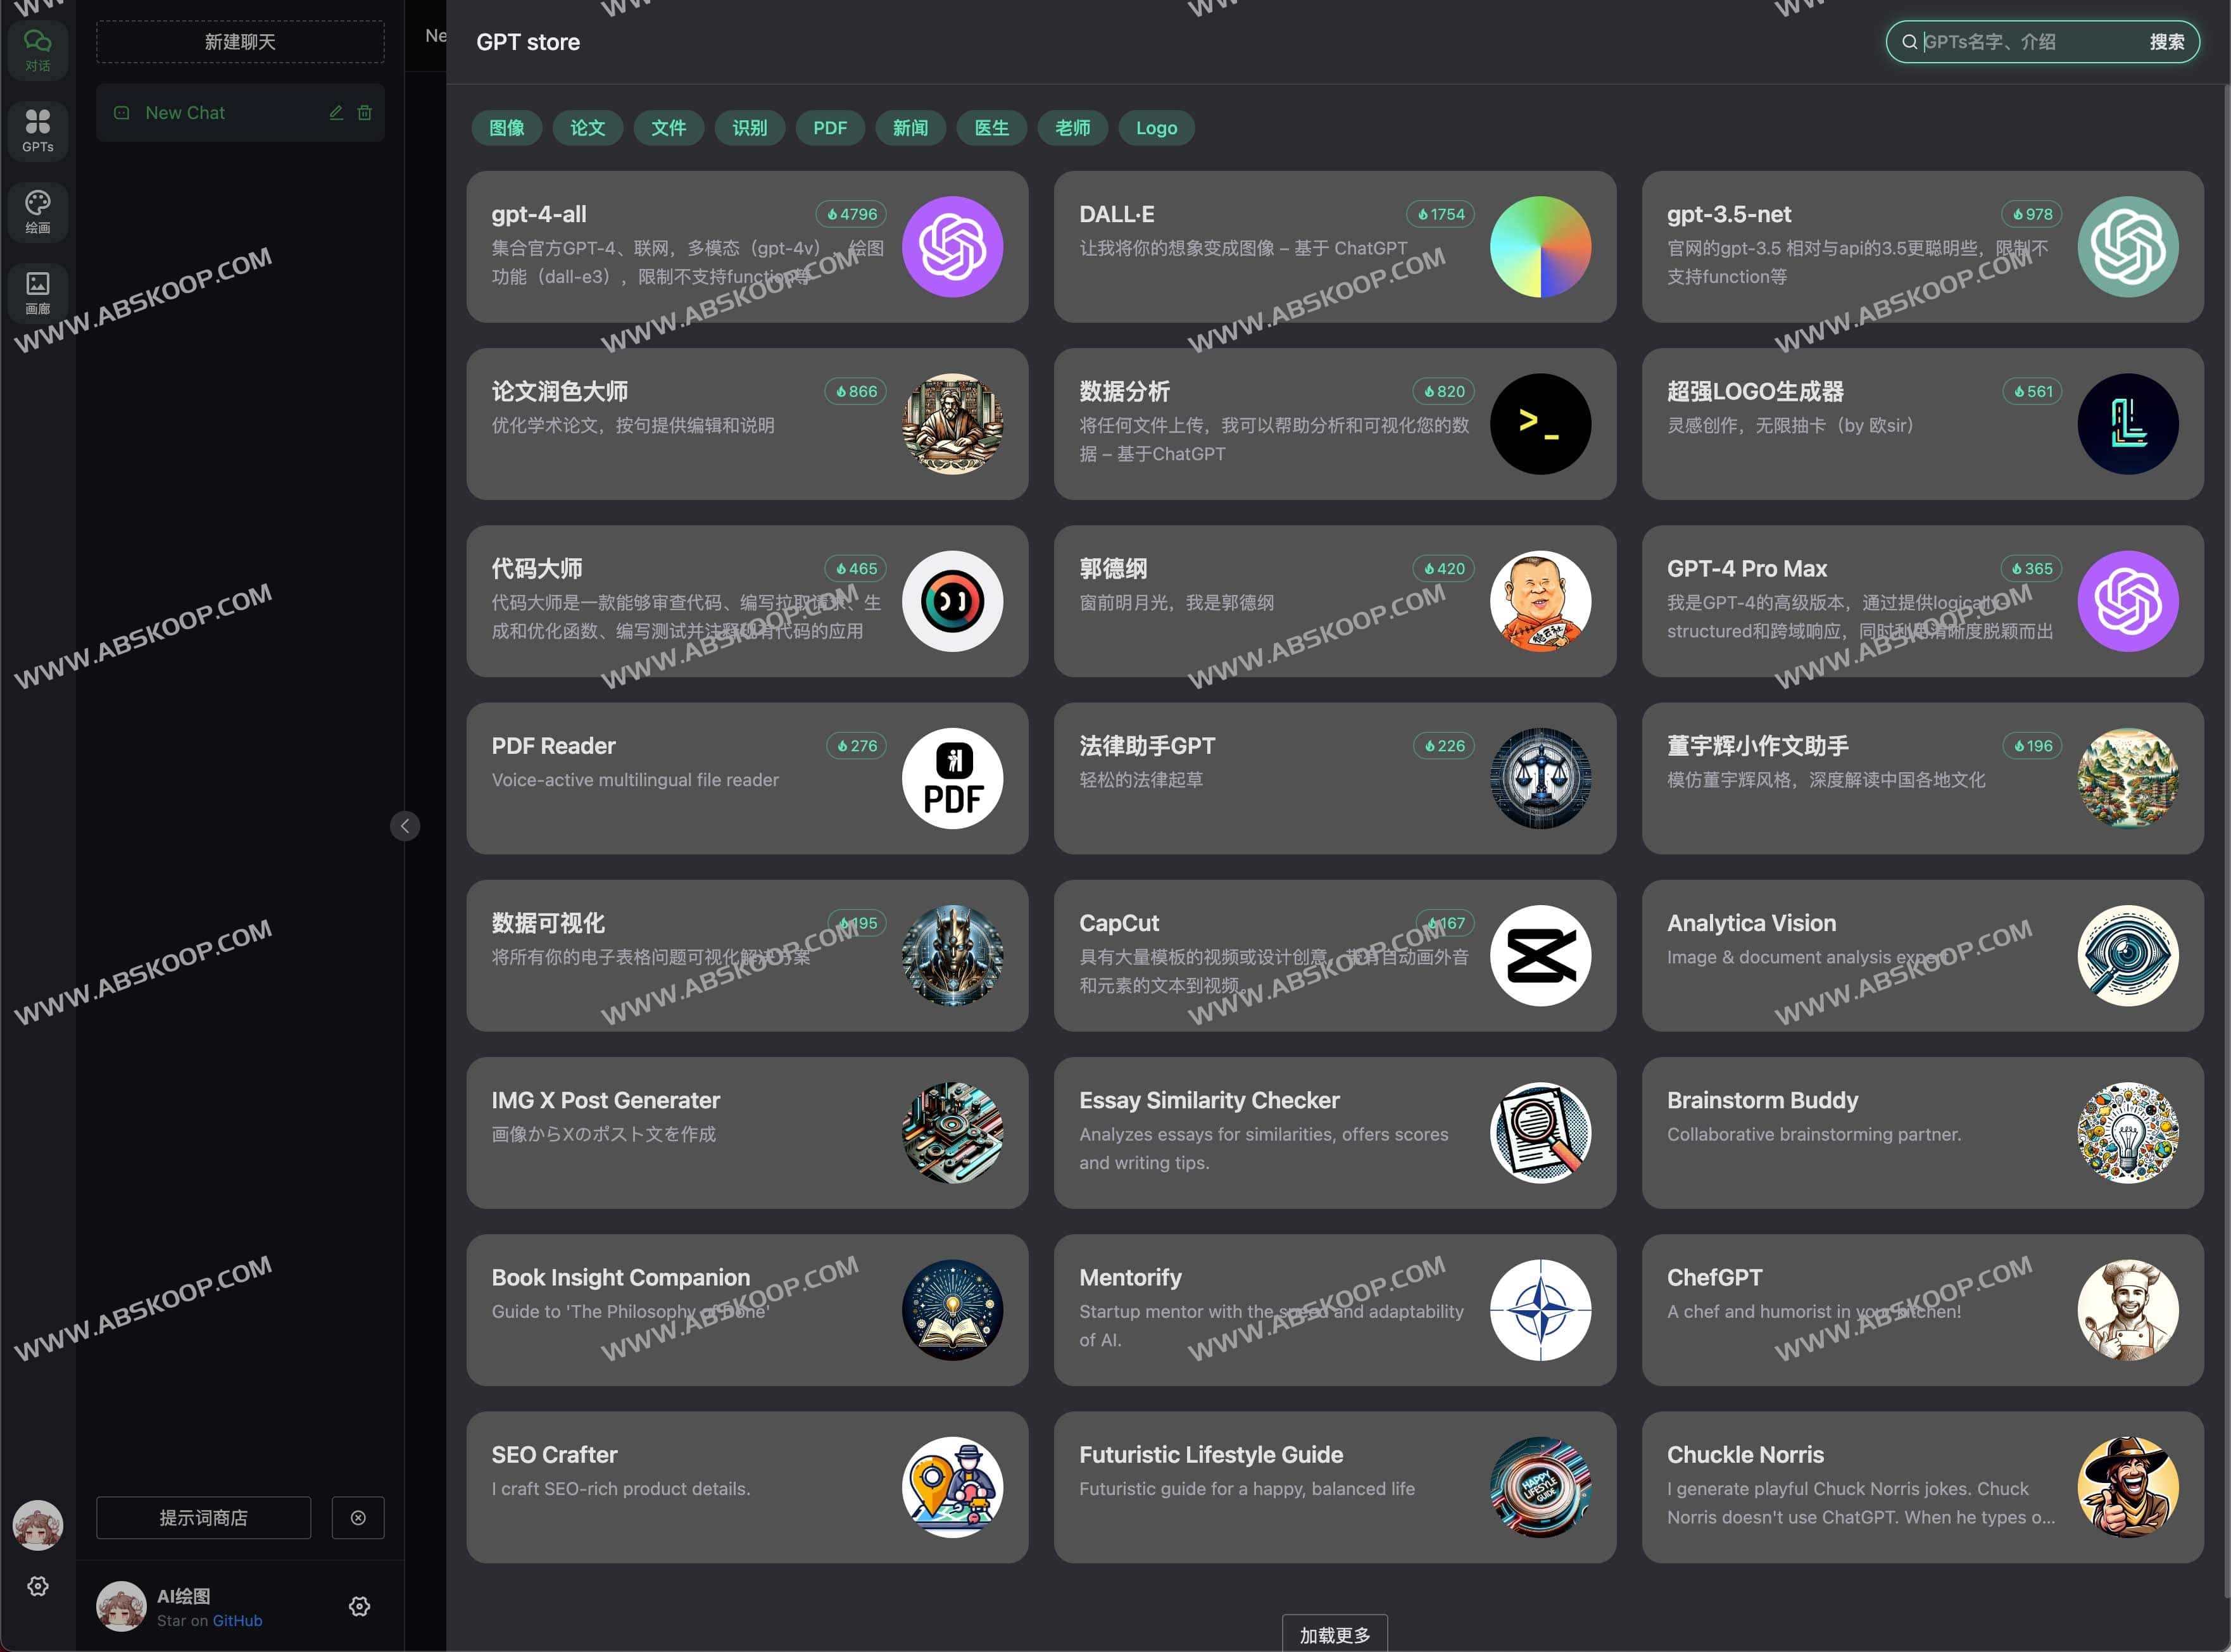Switch to the 医生 category tab
2231x1652 pixels.
(x=991, y=128)
